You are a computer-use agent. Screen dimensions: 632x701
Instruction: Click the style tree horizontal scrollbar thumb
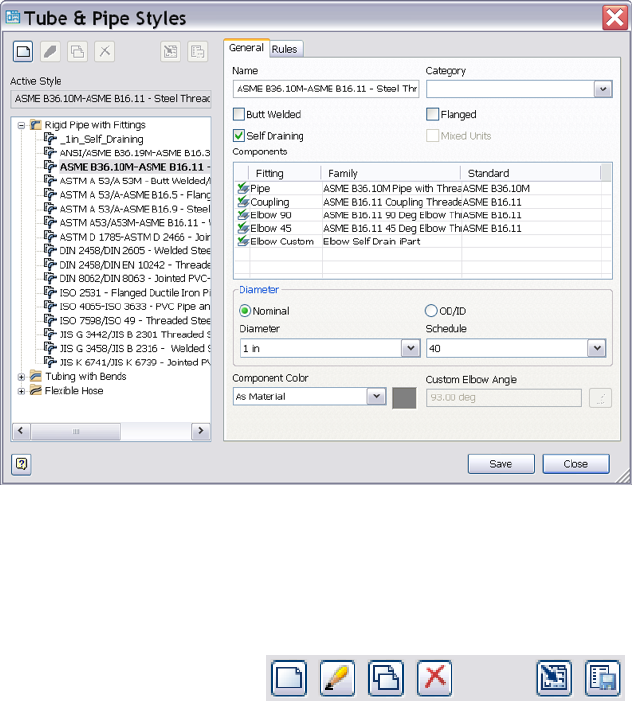point(76,431)
